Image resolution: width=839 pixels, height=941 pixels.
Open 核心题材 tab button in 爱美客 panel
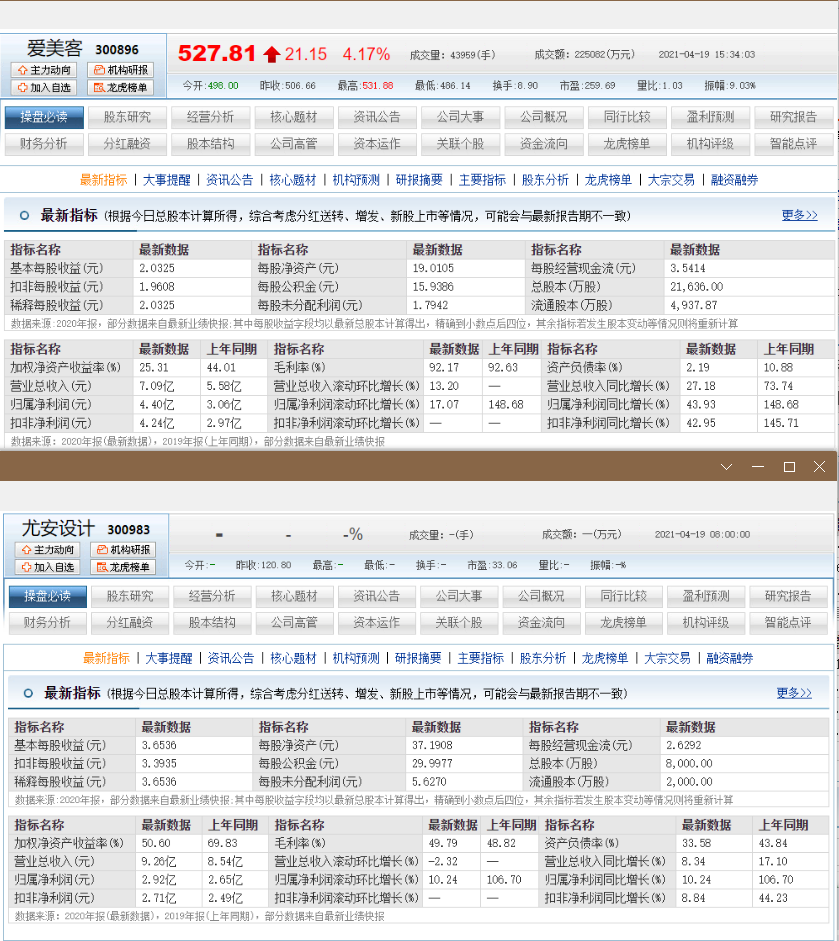(293, 117)
